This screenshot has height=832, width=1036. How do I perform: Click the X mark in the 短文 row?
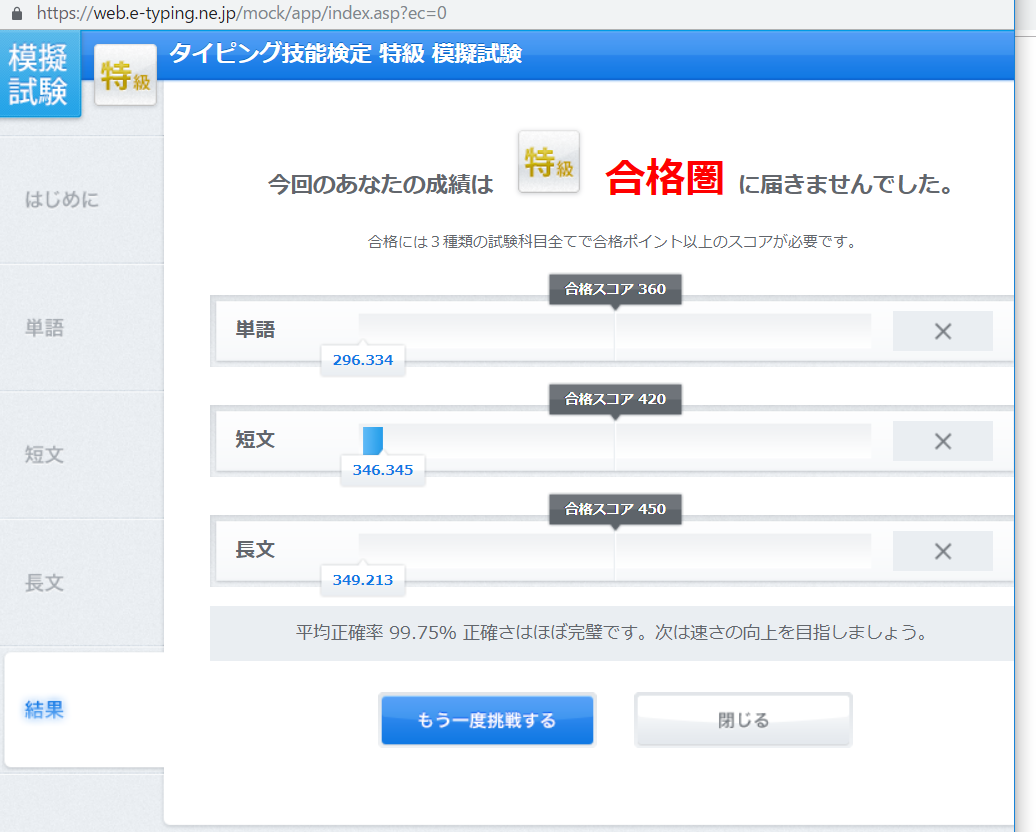[x=942, y=441]
